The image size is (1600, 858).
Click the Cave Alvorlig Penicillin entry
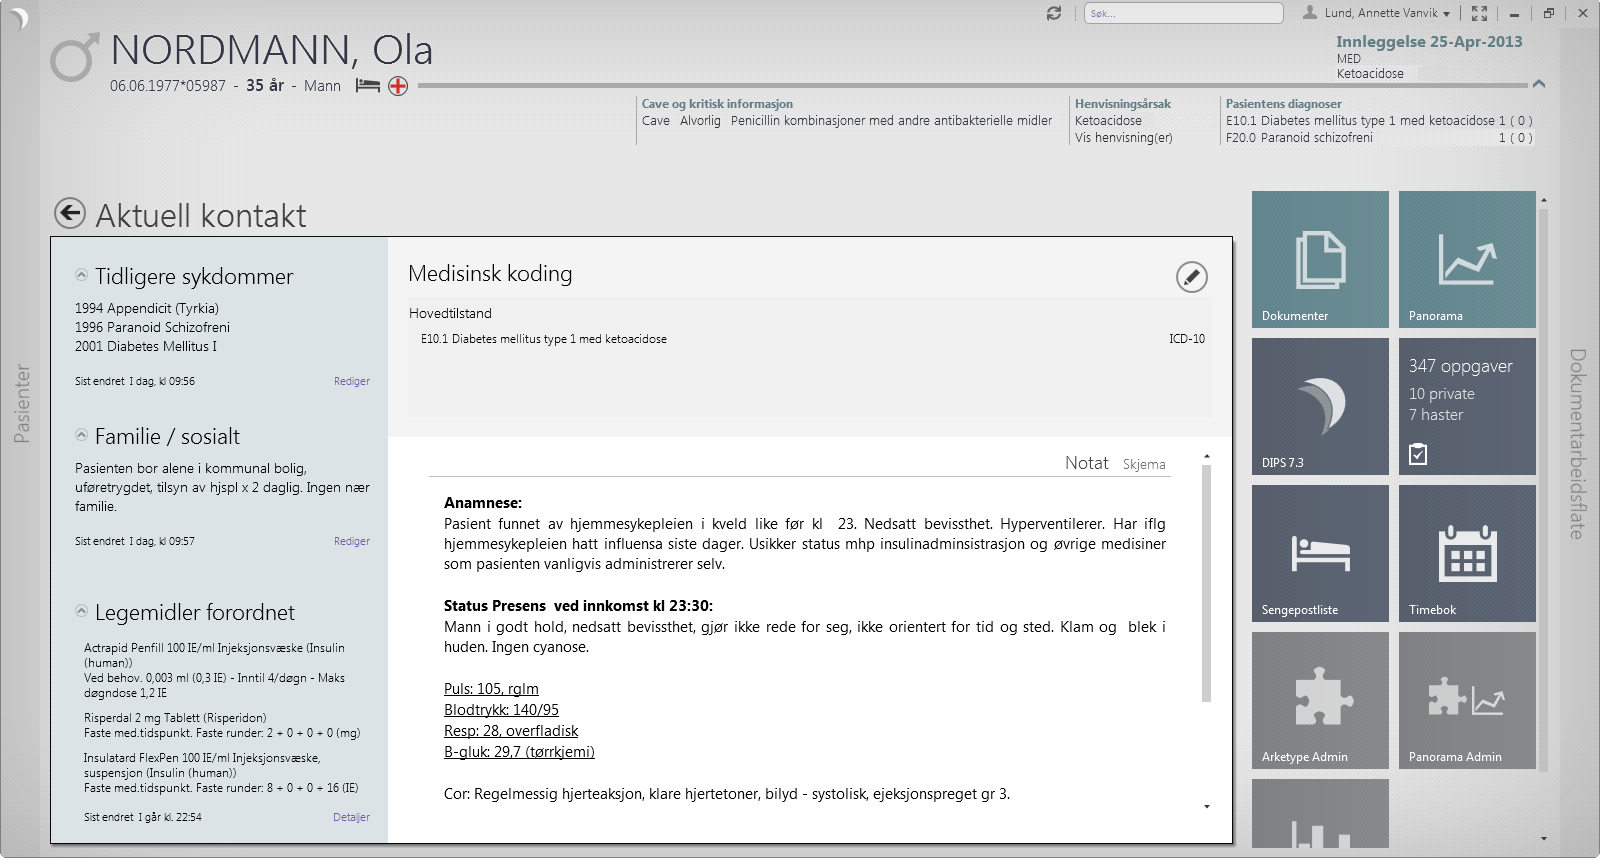(x=847, y=120)
